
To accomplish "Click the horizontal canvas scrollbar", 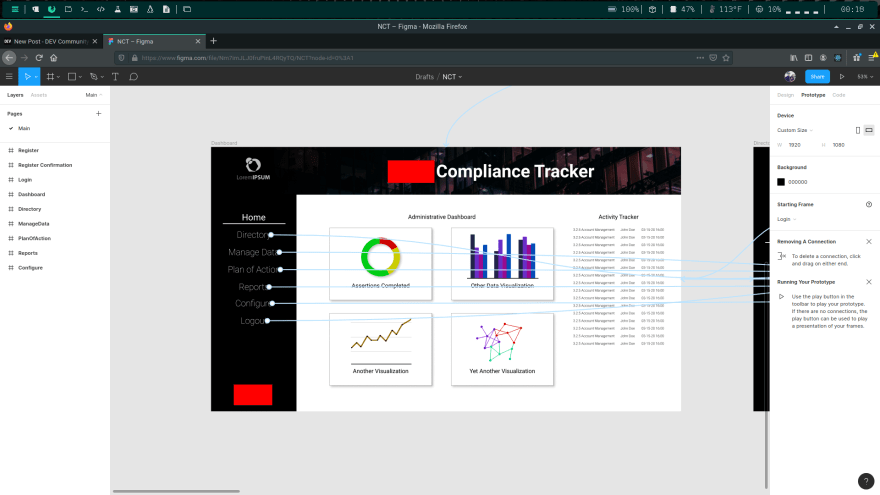I will point(176,491).
